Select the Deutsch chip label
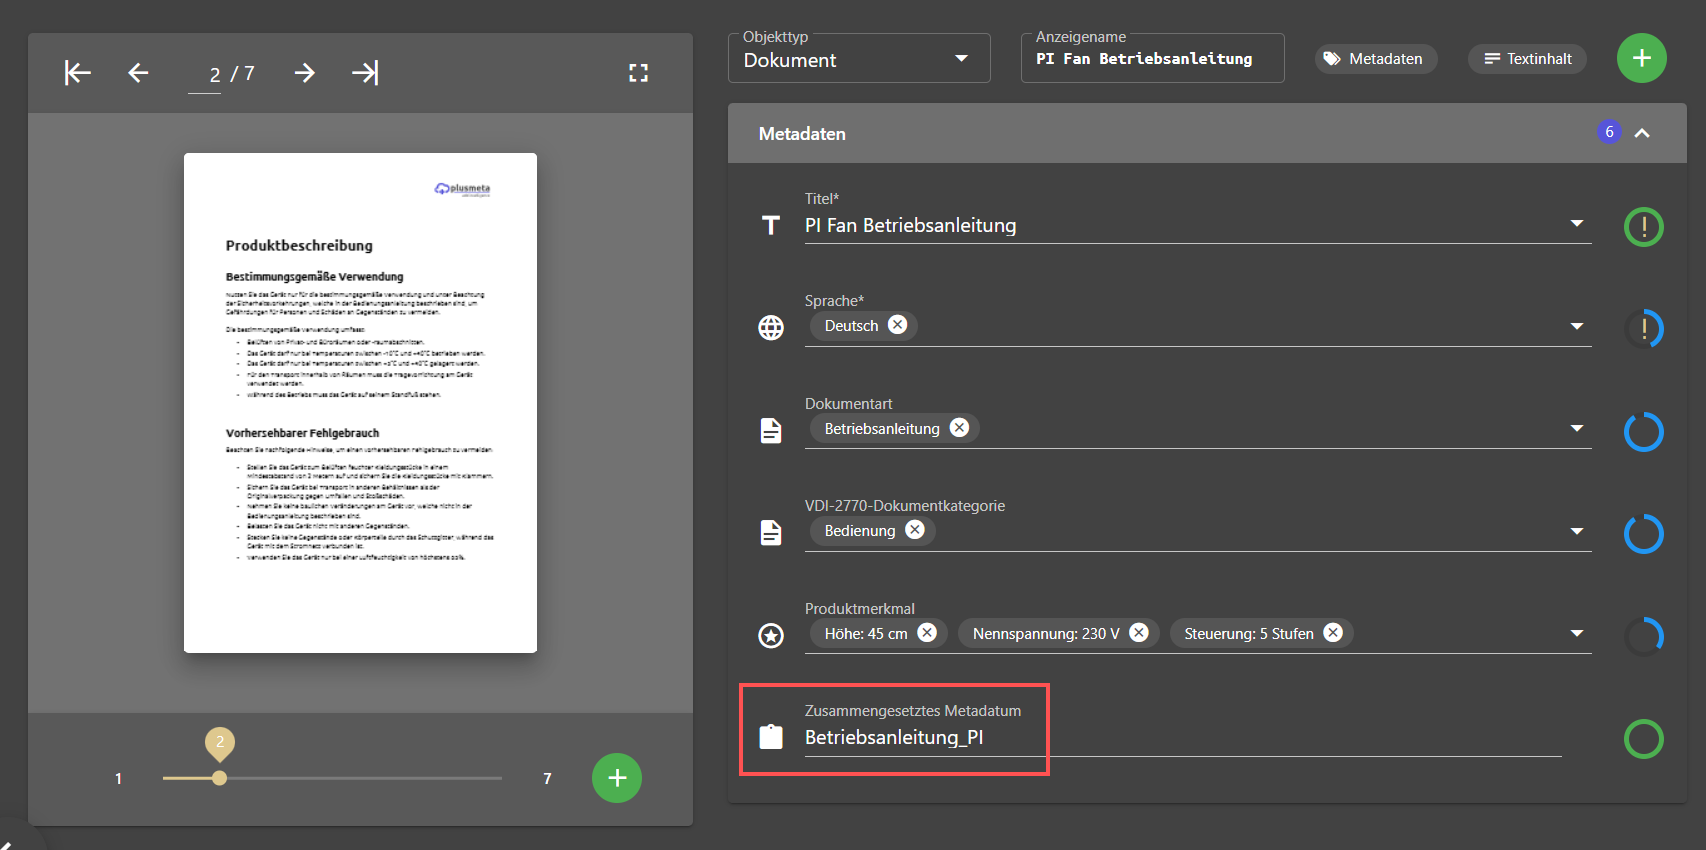 851,326
